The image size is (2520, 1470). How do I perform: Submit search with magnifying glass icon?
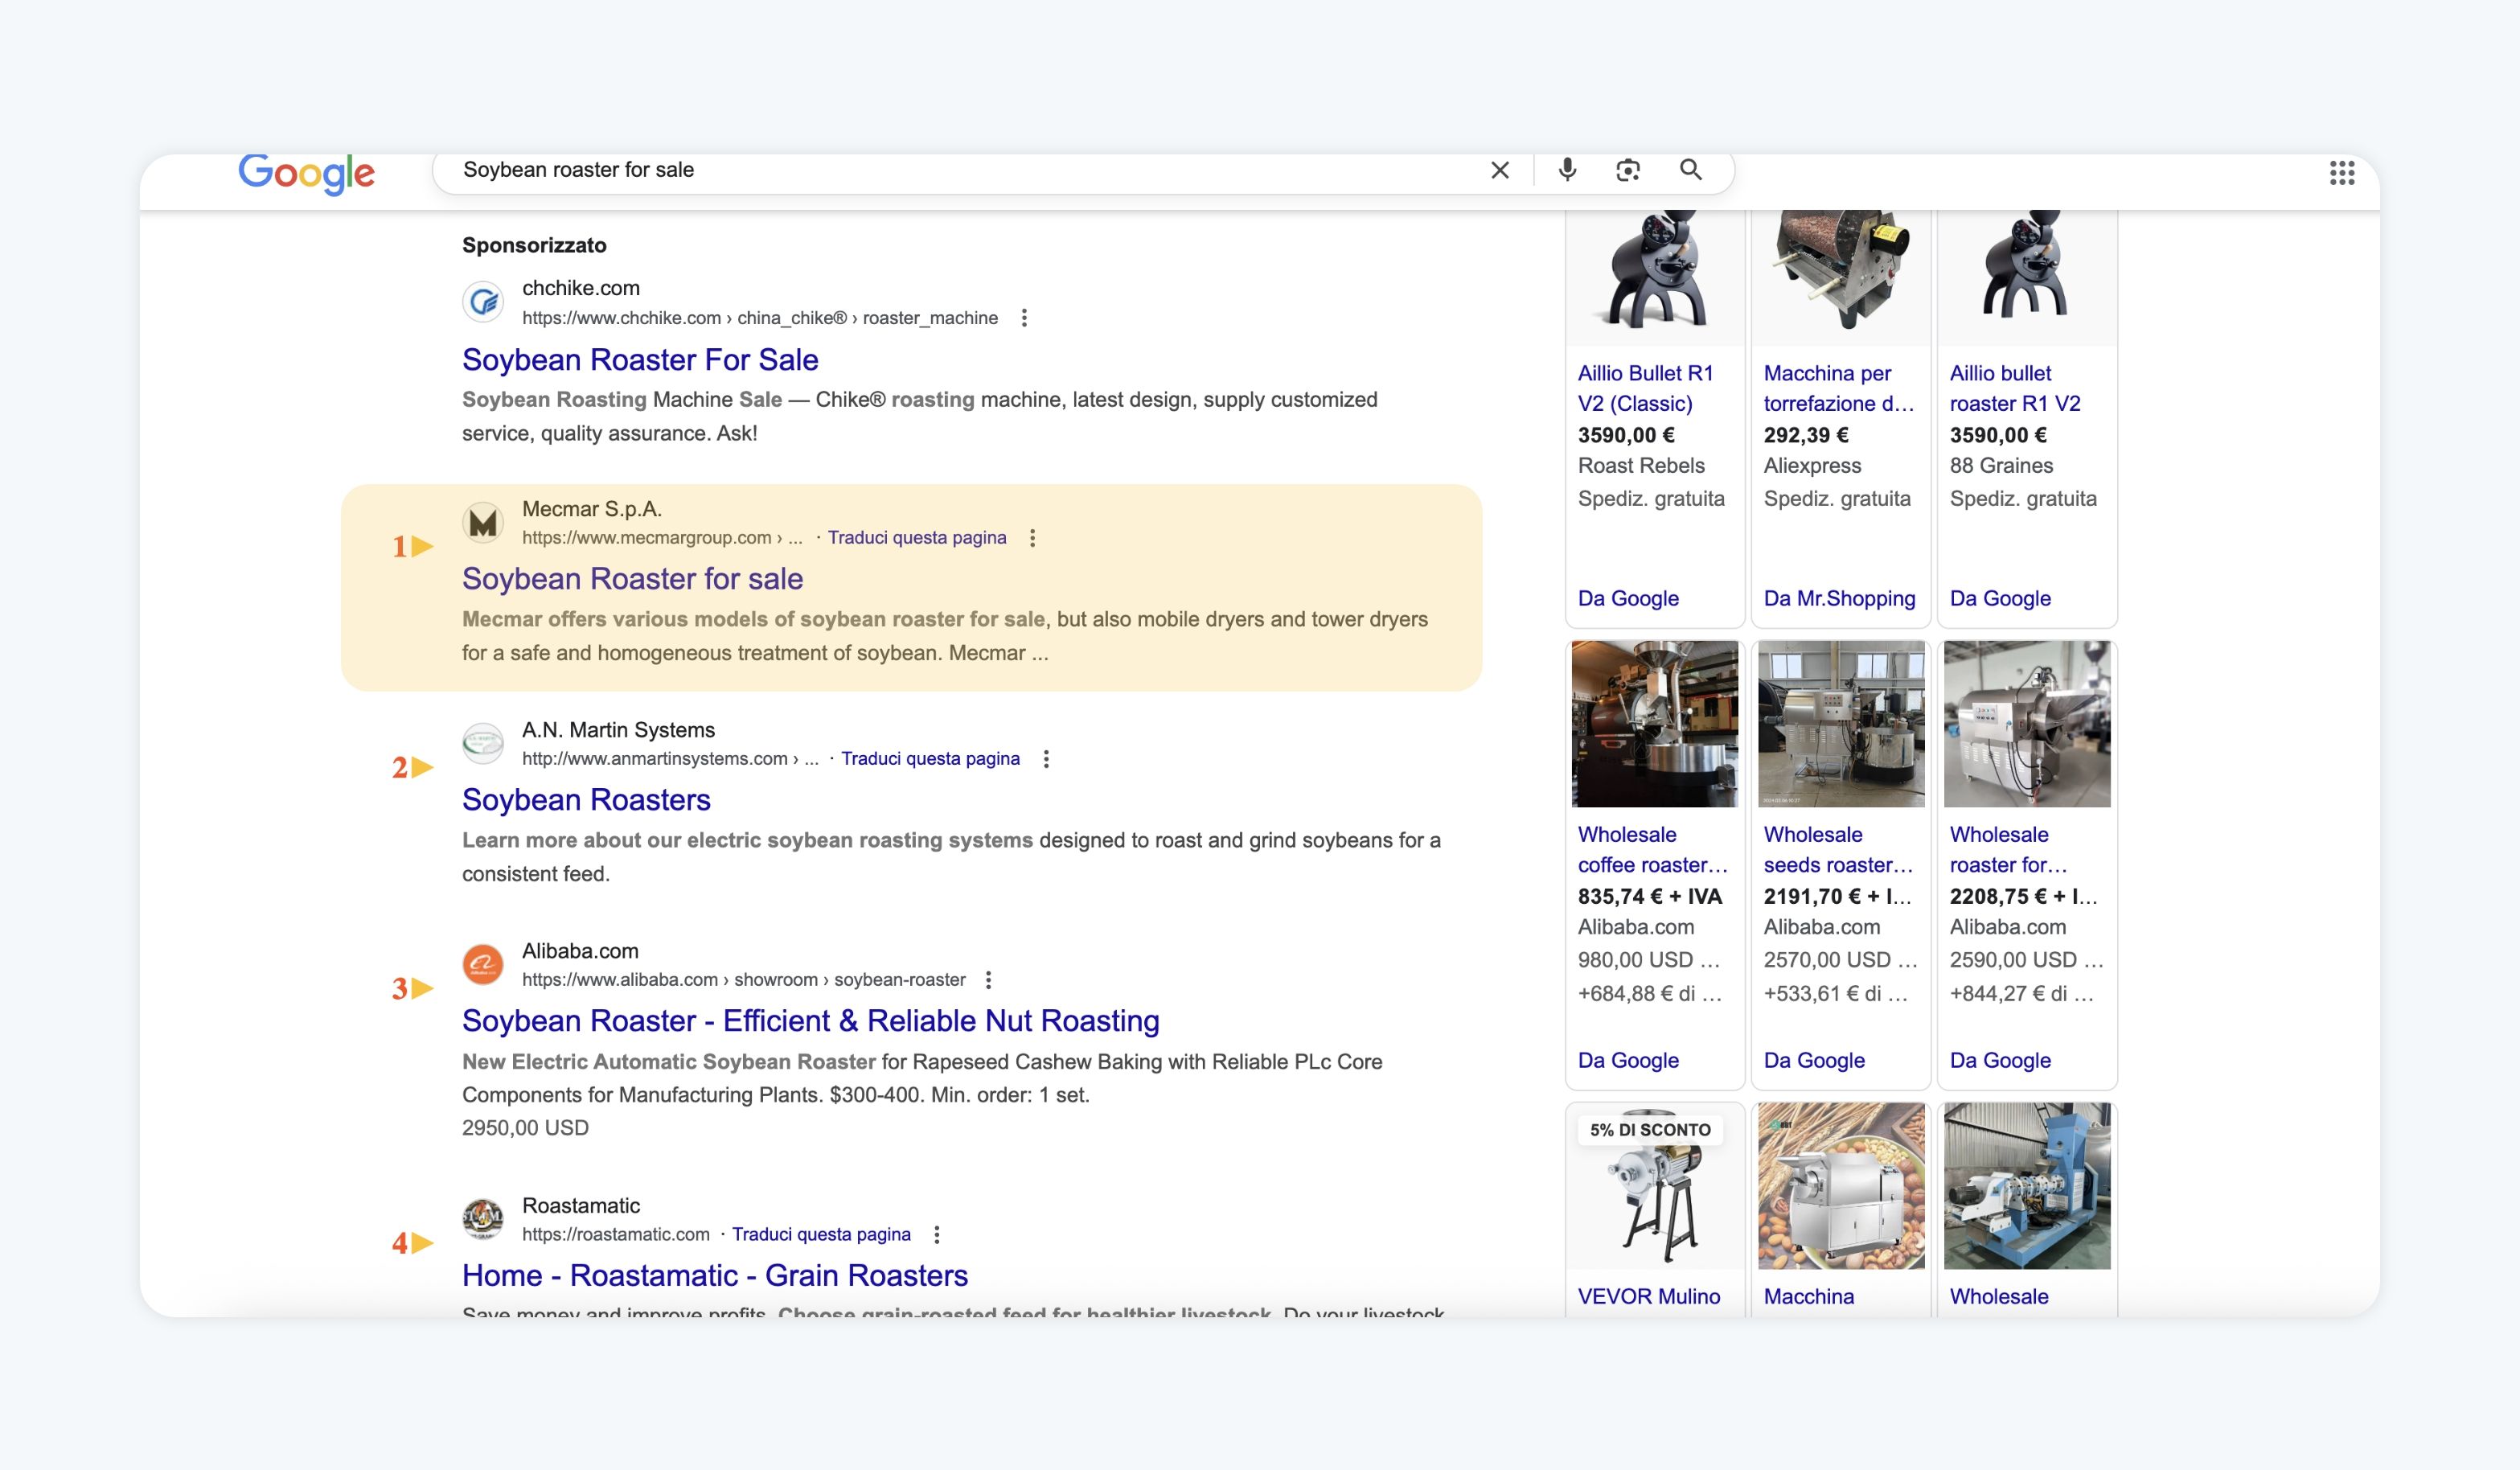tap(1691, 170)
